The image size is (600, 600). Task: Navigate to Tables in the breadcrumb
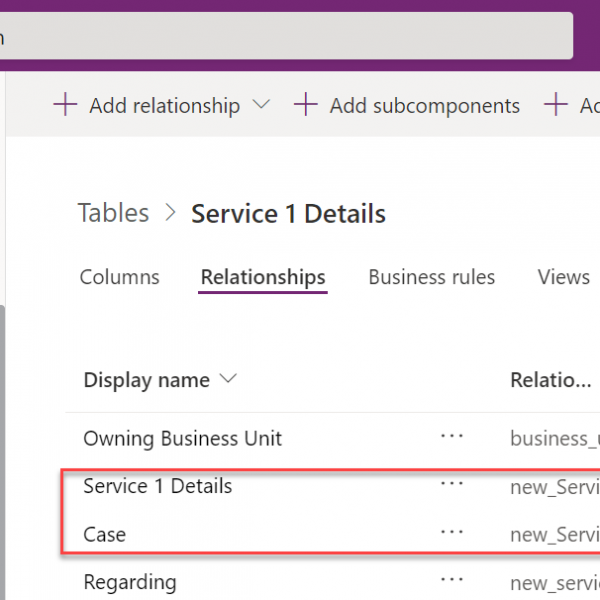[x=113, y=213]
